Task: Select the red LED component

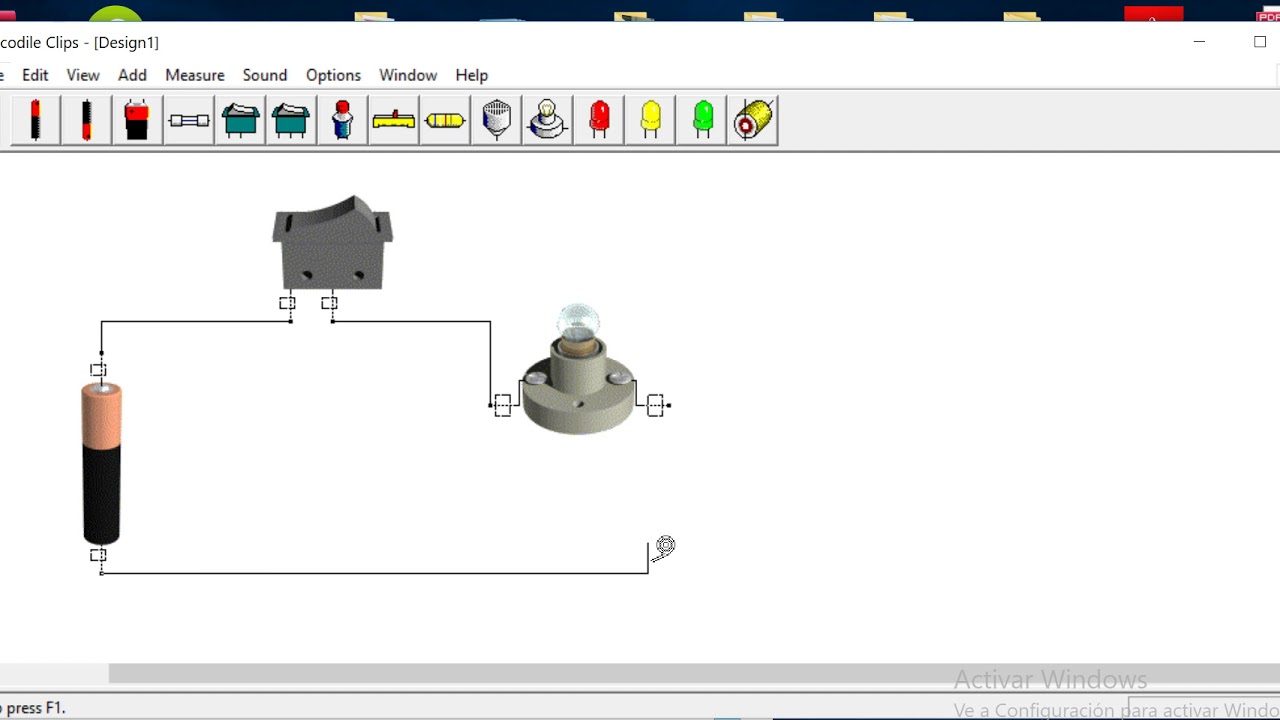Action: coord(599,120)
